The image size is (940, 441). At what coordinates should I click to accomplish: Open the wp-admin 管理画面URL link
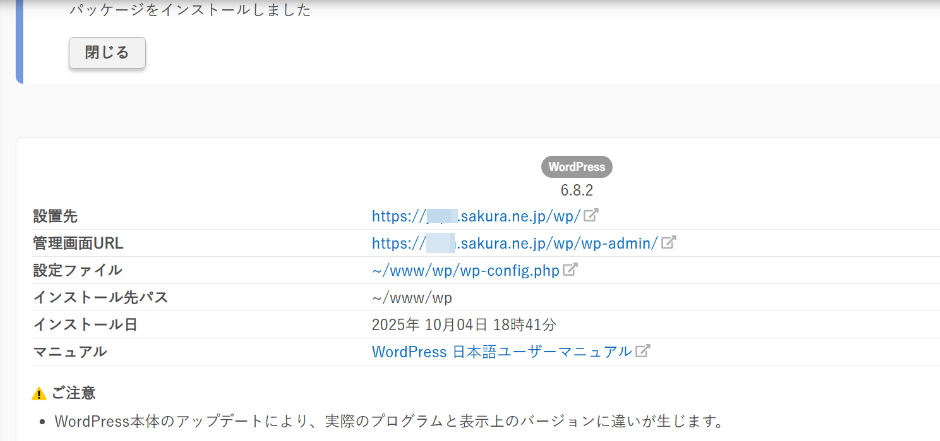[514, 243]
